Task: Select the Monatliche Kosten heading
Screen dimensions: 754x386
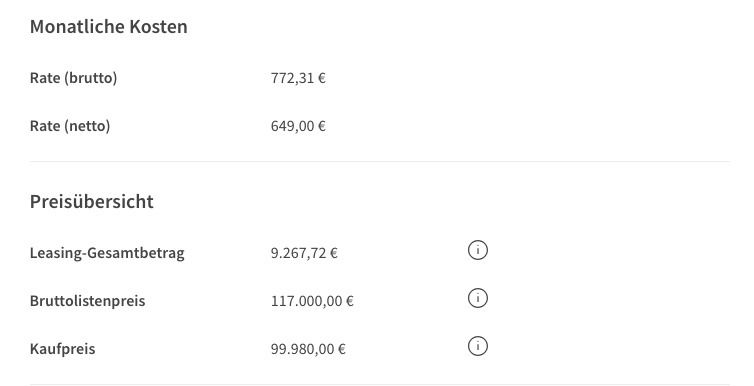Action: coord(109,26)
